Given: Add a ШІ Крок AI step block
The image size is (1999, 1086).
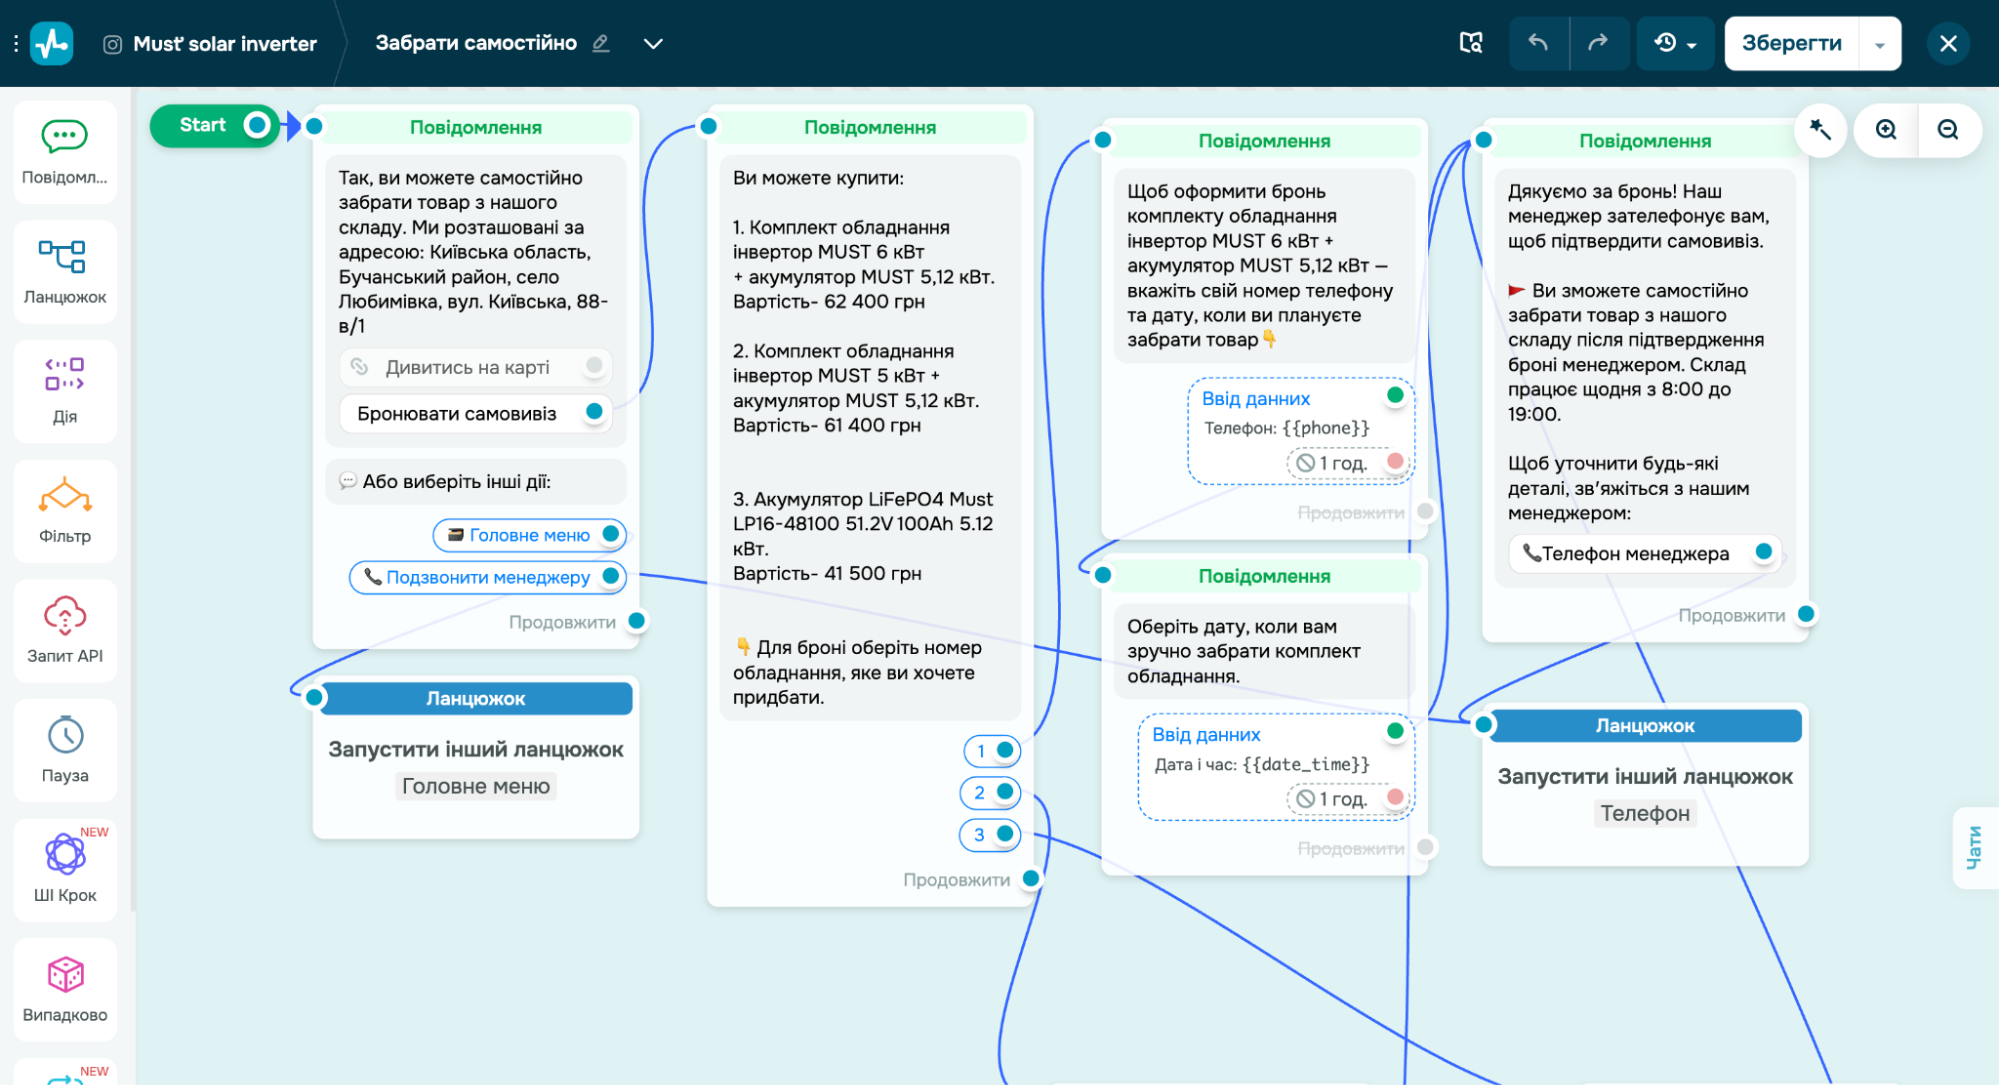Looking at the screenshot, I should [65, 870].
